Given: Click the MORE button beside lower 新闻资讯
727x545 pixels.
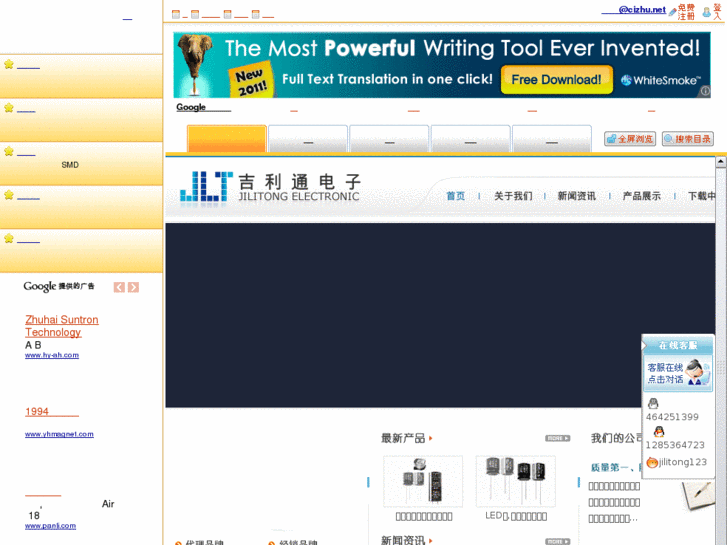Looking at the screenshot, I should pos(557,541).
